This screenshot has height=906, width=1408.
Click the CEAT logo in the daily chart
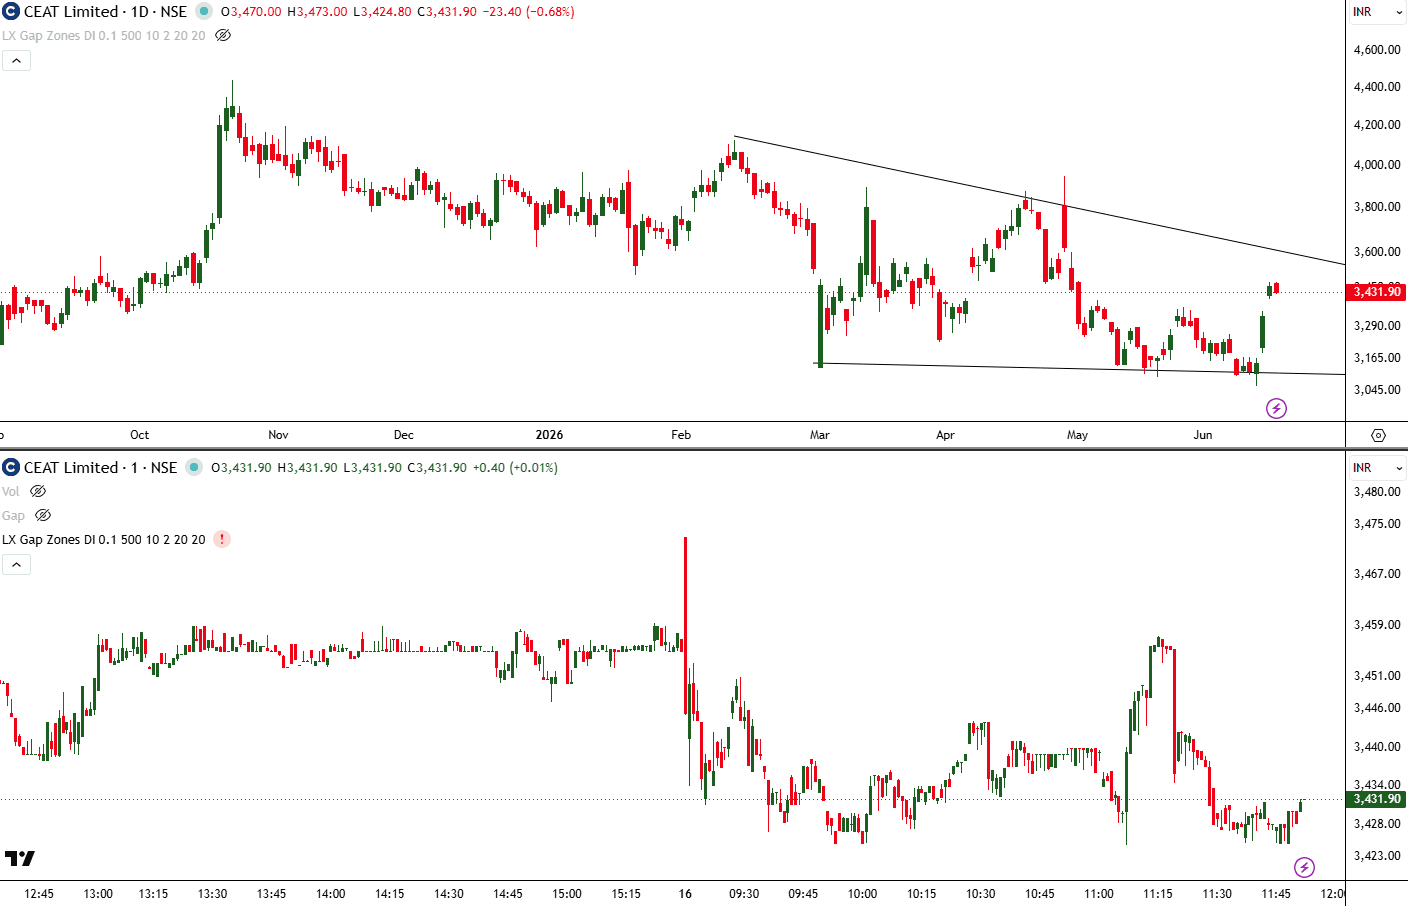pos(11,12)
